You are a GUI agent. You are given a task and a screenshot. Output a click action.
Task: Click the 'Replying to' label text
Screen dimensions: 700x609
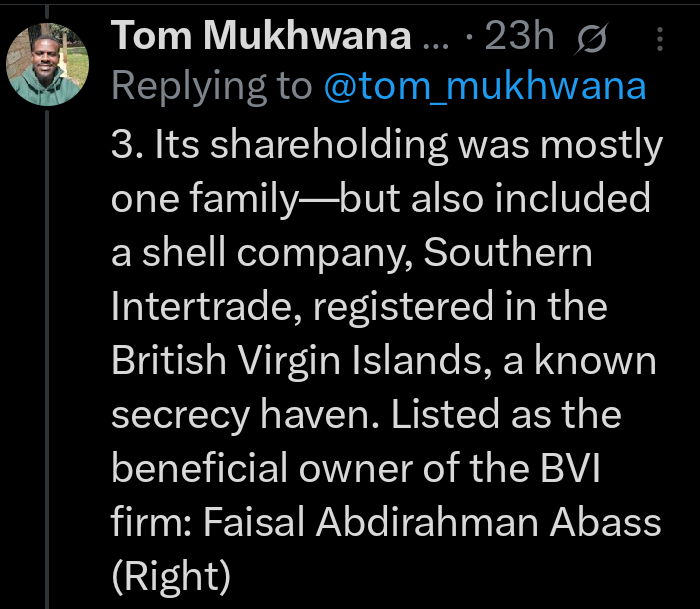click(x=211, y=86)
